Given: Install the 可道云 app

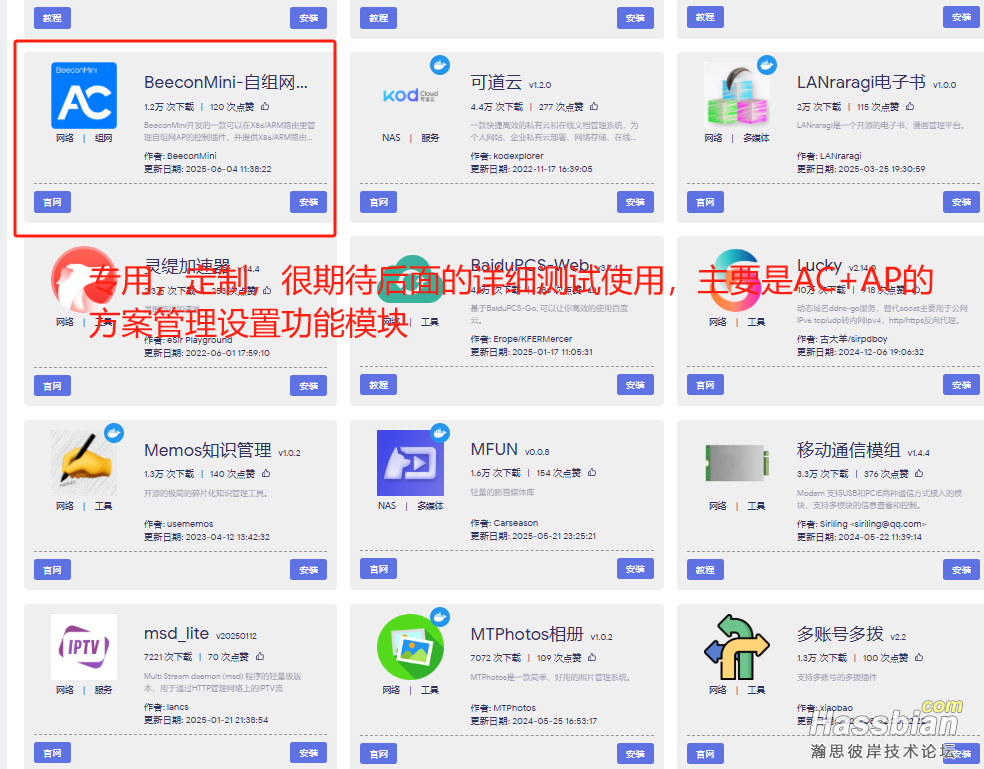Looking at the screenshot, I should pyautogui.click(x=635, y=202).
